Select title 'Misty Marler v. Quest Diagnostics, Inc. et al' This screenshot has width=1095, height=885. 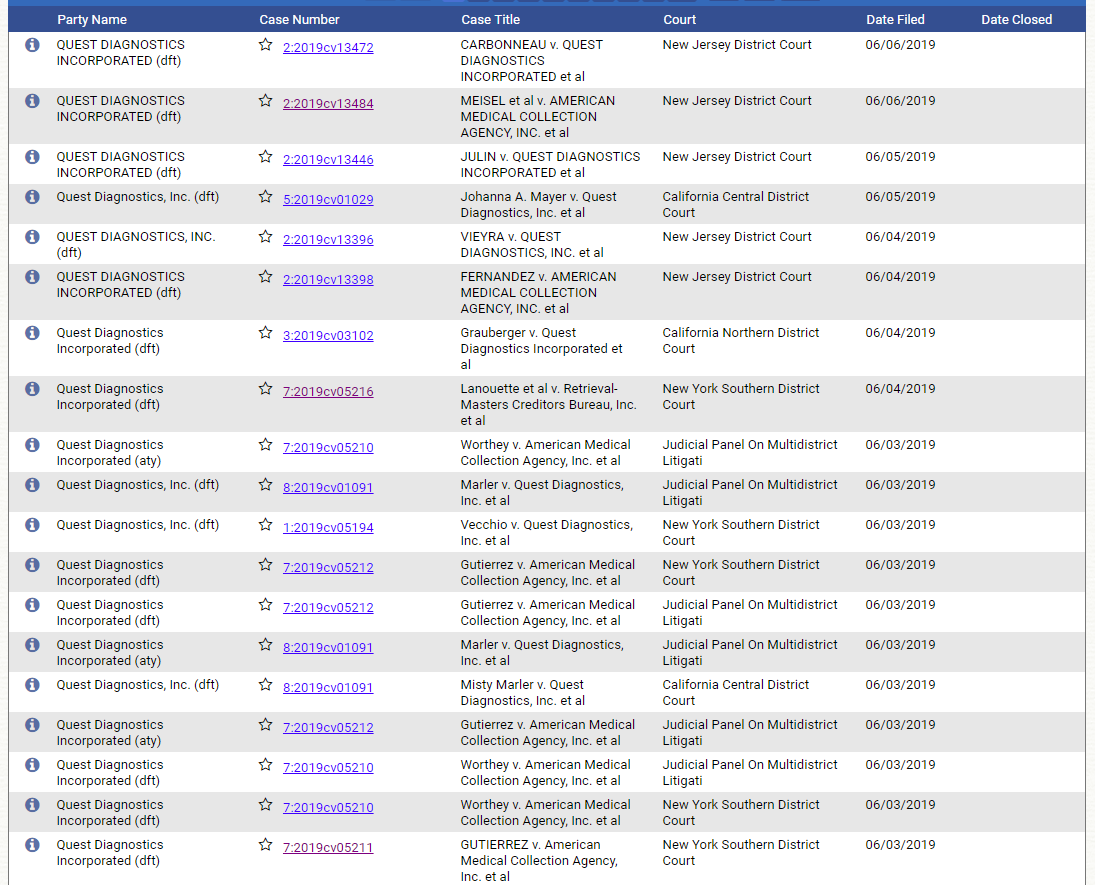click(522, 692)
